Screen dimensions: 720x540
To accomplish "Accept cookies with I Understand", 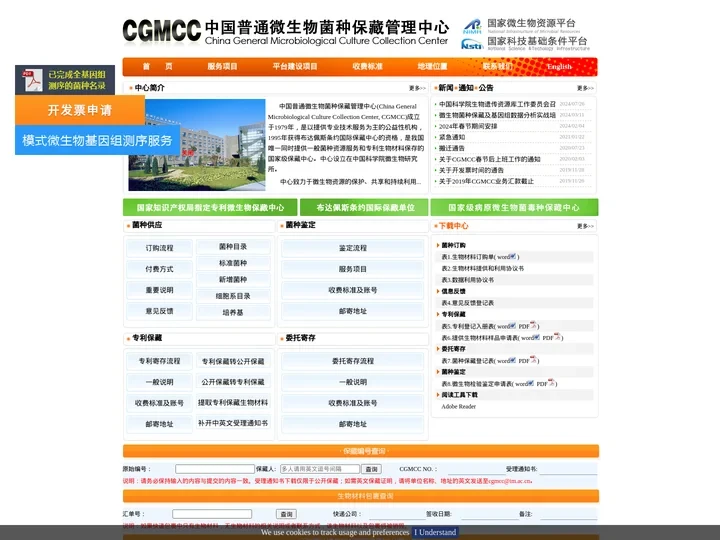I will pyautogui.click(x=435, y=532).
